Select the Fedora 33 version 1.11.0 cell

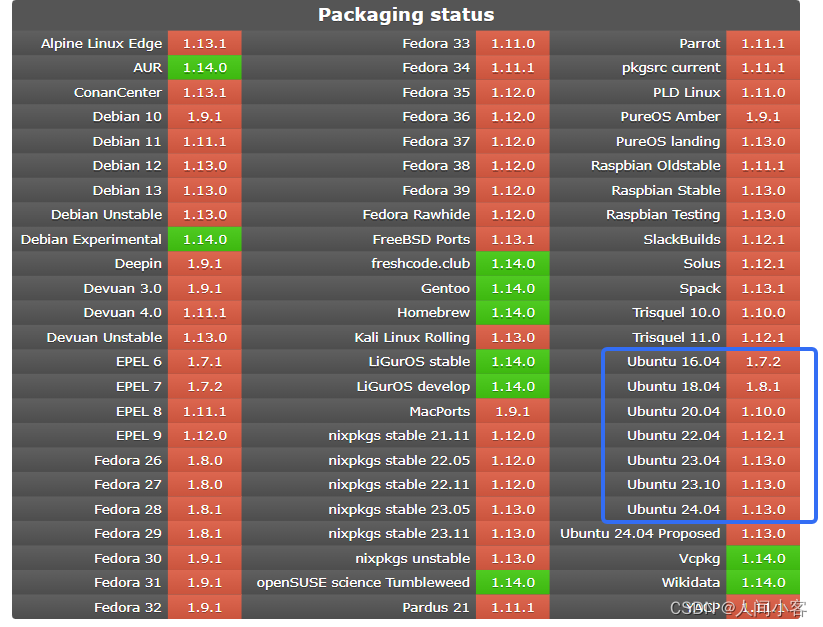coord(513,44)
